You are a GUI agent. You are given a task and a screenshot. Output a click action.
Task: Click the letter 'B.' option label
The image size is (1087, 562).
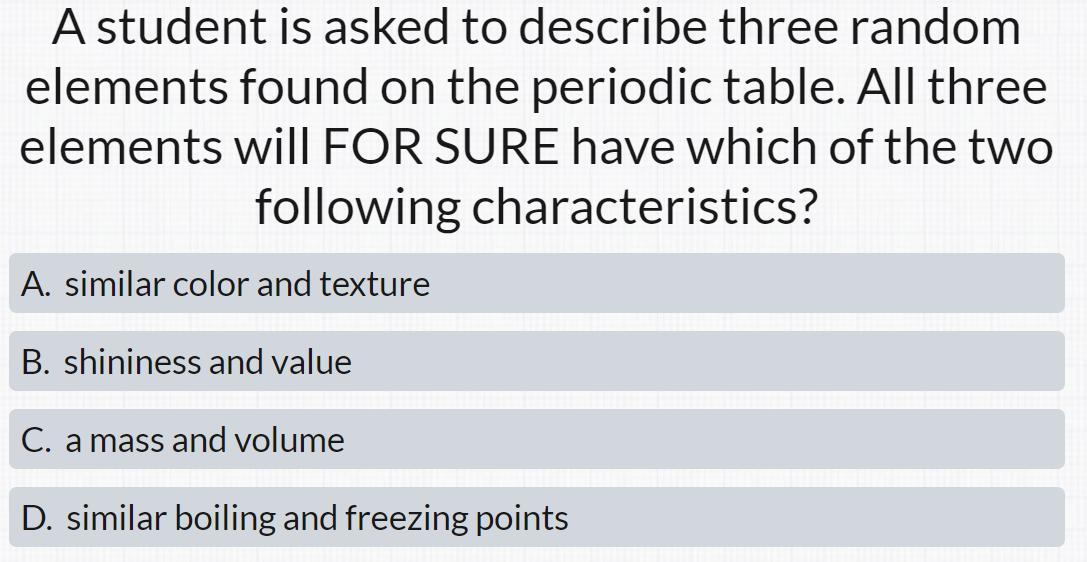38,363
